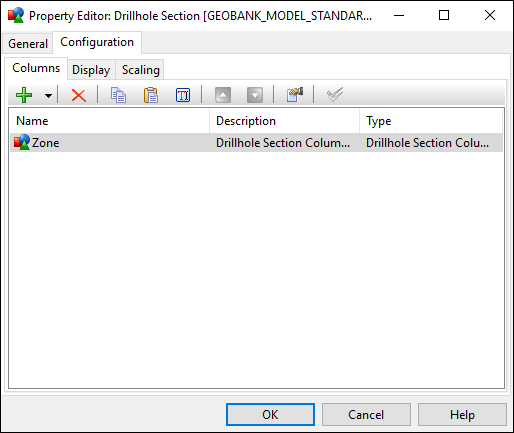Click the Move Down arrow icon
This screenshot has width=514, height=433.
[x=255, y=95]
